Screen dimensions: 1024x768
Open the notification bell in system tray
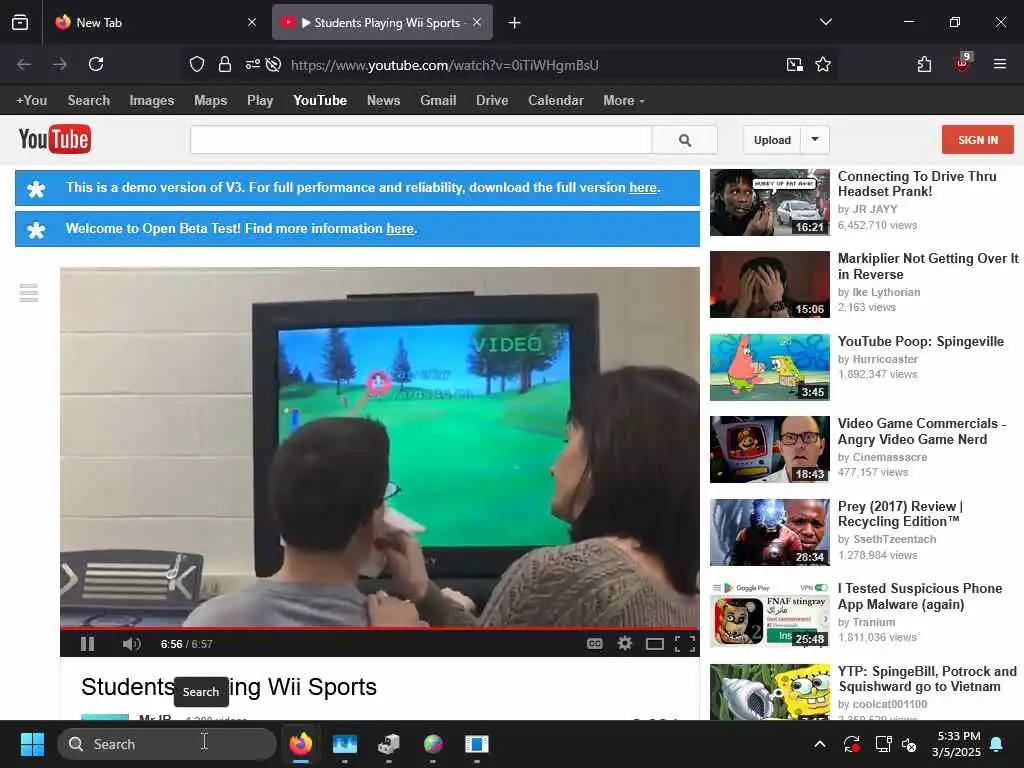pos(997,744)
